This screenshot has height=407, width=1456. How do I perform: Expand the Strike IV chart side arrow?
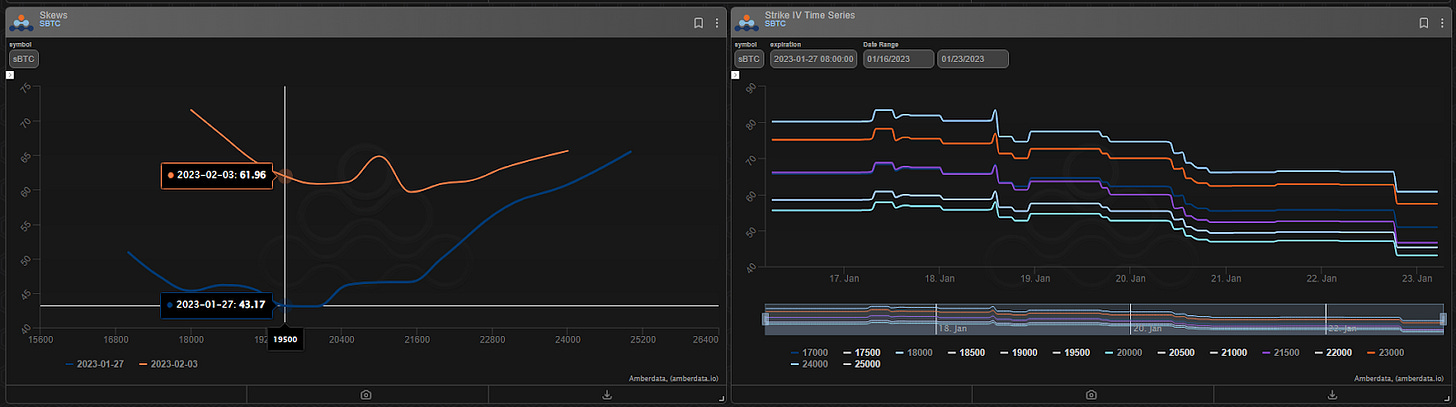(735, 74)
